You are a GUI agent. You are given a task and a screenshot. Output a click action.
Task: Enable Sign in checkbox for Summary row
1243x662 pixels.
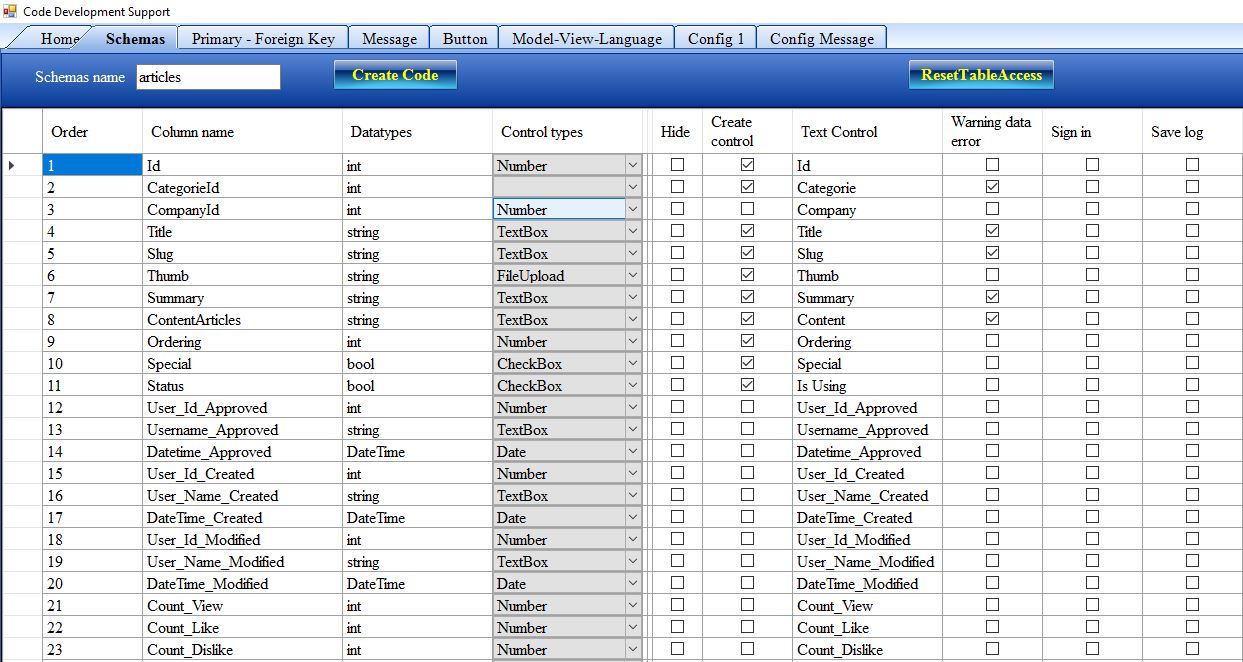click(1092, 297)
